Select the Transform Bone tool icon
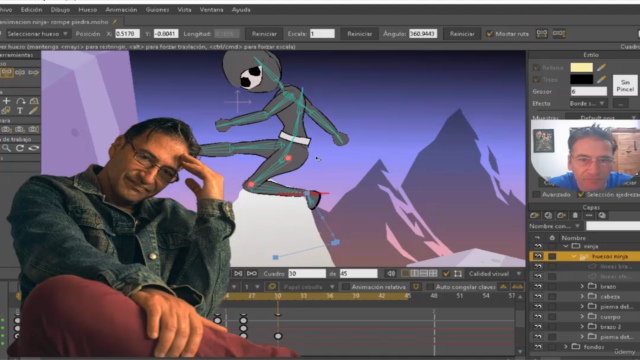The image size is (640, 360). pos(20,73)
